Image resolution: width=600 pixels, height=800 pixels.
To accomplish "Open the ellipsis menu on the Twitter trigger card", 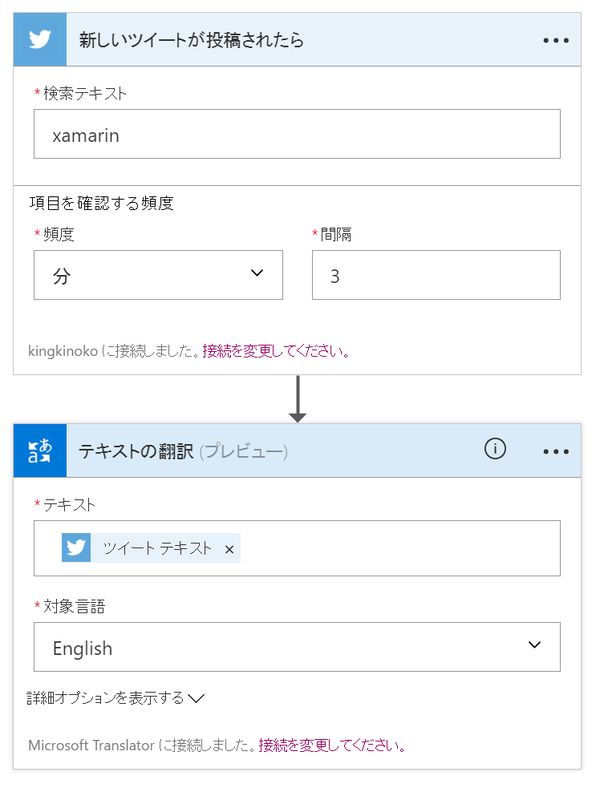I will 556,40.
